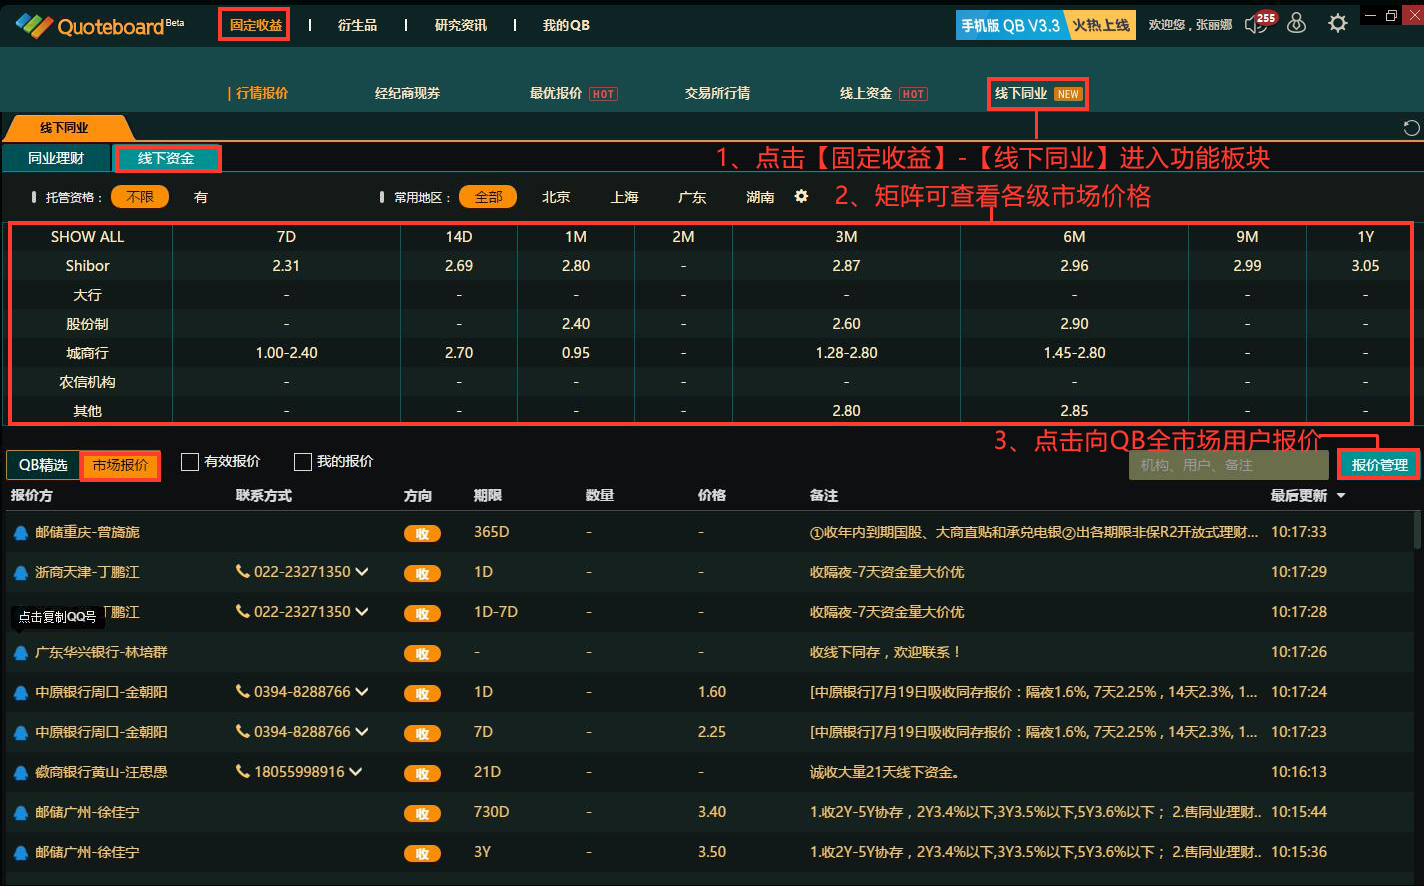Open the notification speaker icon with 255 badge

pos(1258,23)
